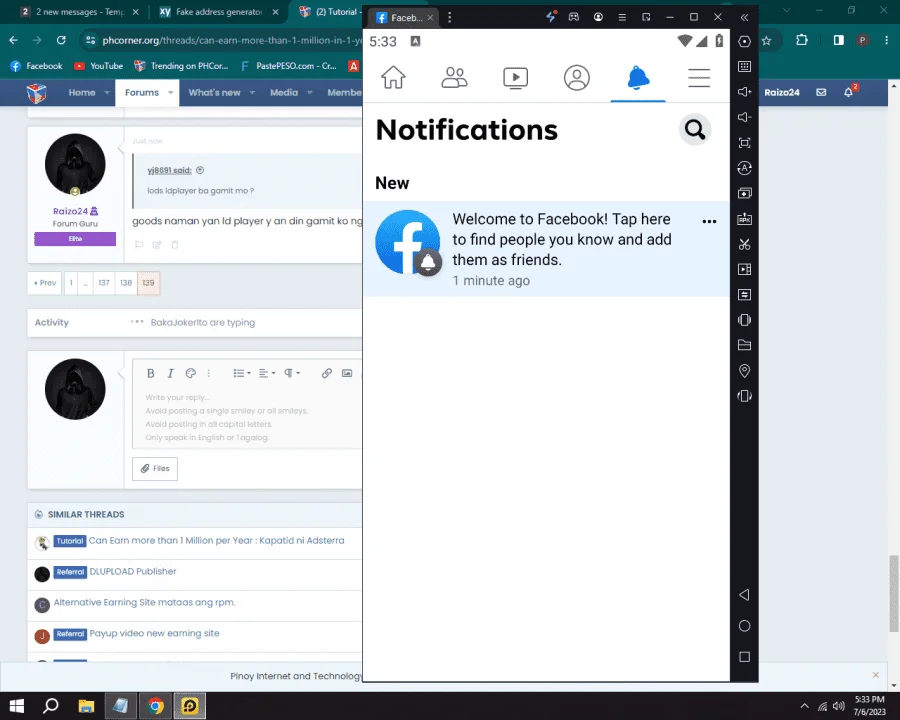Open the alignment dropdown in editor
Image resolution: width=900 pixels, height=720 pixels.
[x=266, y=373]
